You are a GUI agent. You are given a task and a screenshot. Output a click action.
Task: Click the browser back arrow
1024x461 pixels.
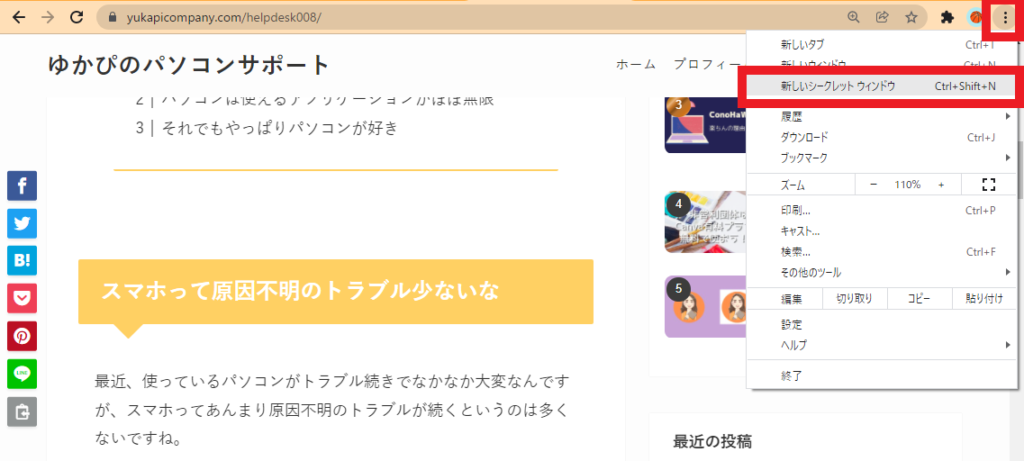click(19, 18)
